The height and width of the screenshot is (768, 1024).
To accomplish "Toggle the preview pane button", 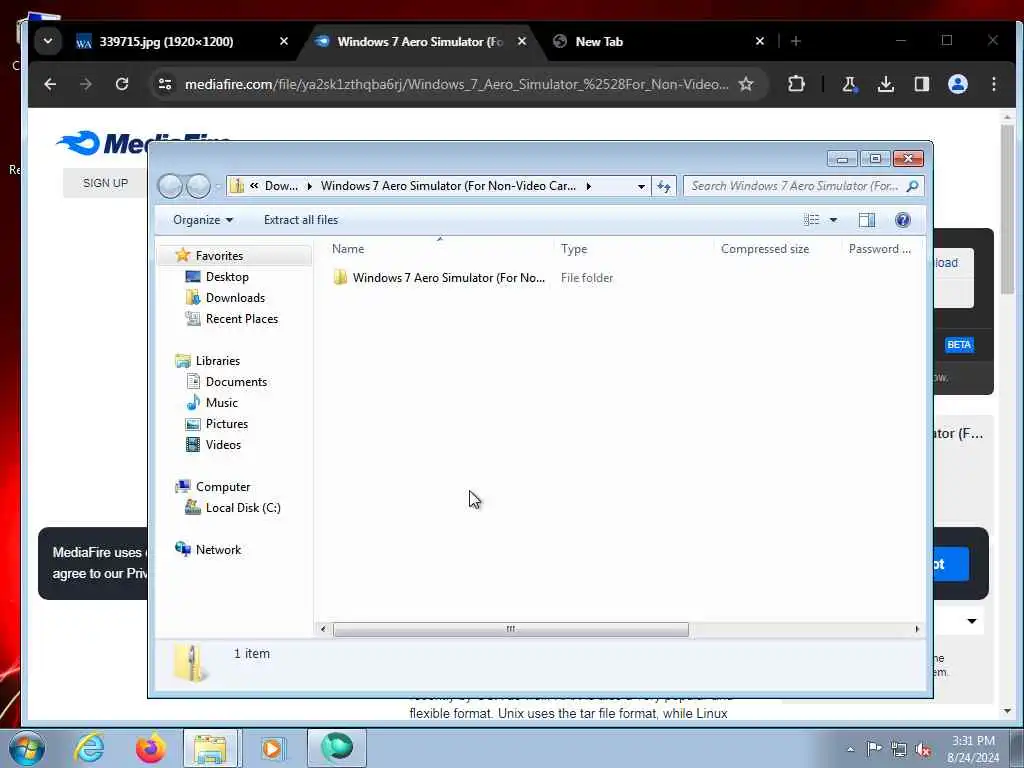I will (867, 220).
